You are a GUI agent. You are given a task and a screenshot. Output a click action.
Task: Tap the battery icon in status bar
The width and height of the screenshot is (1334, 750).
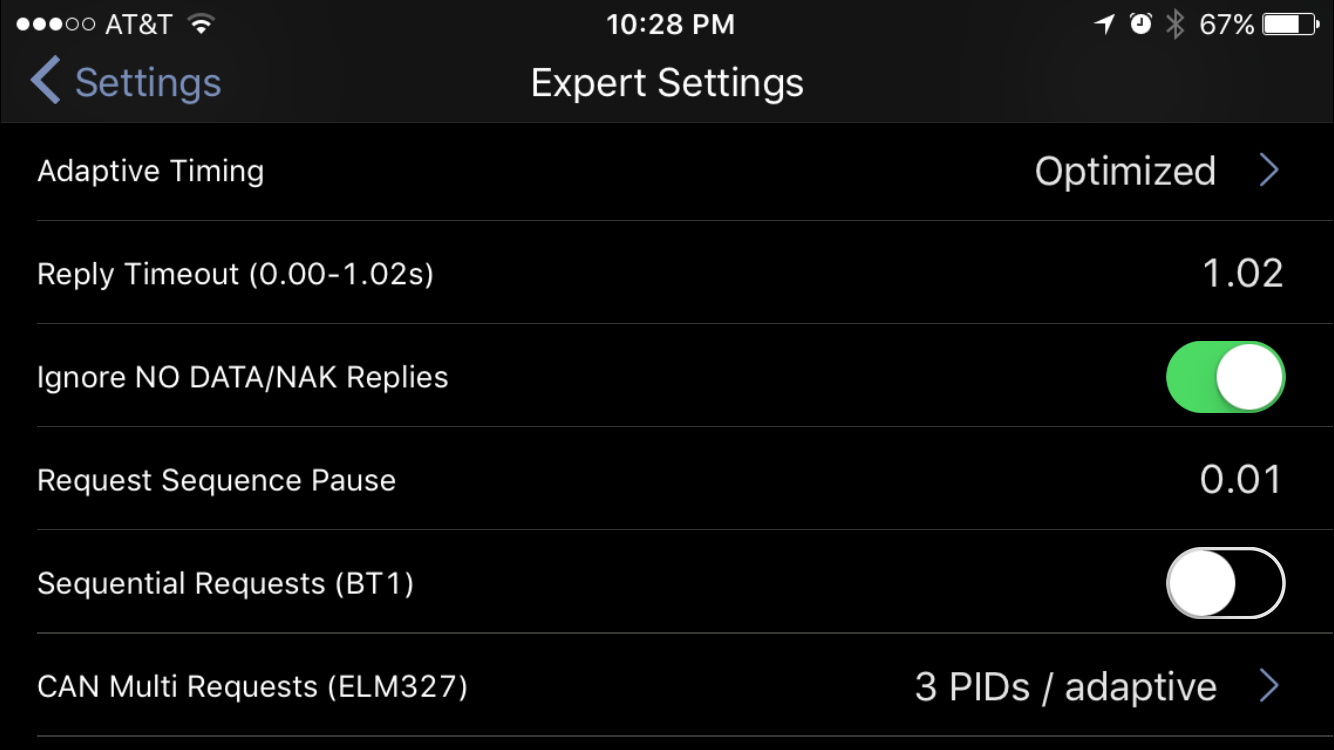coord(1292,25)
